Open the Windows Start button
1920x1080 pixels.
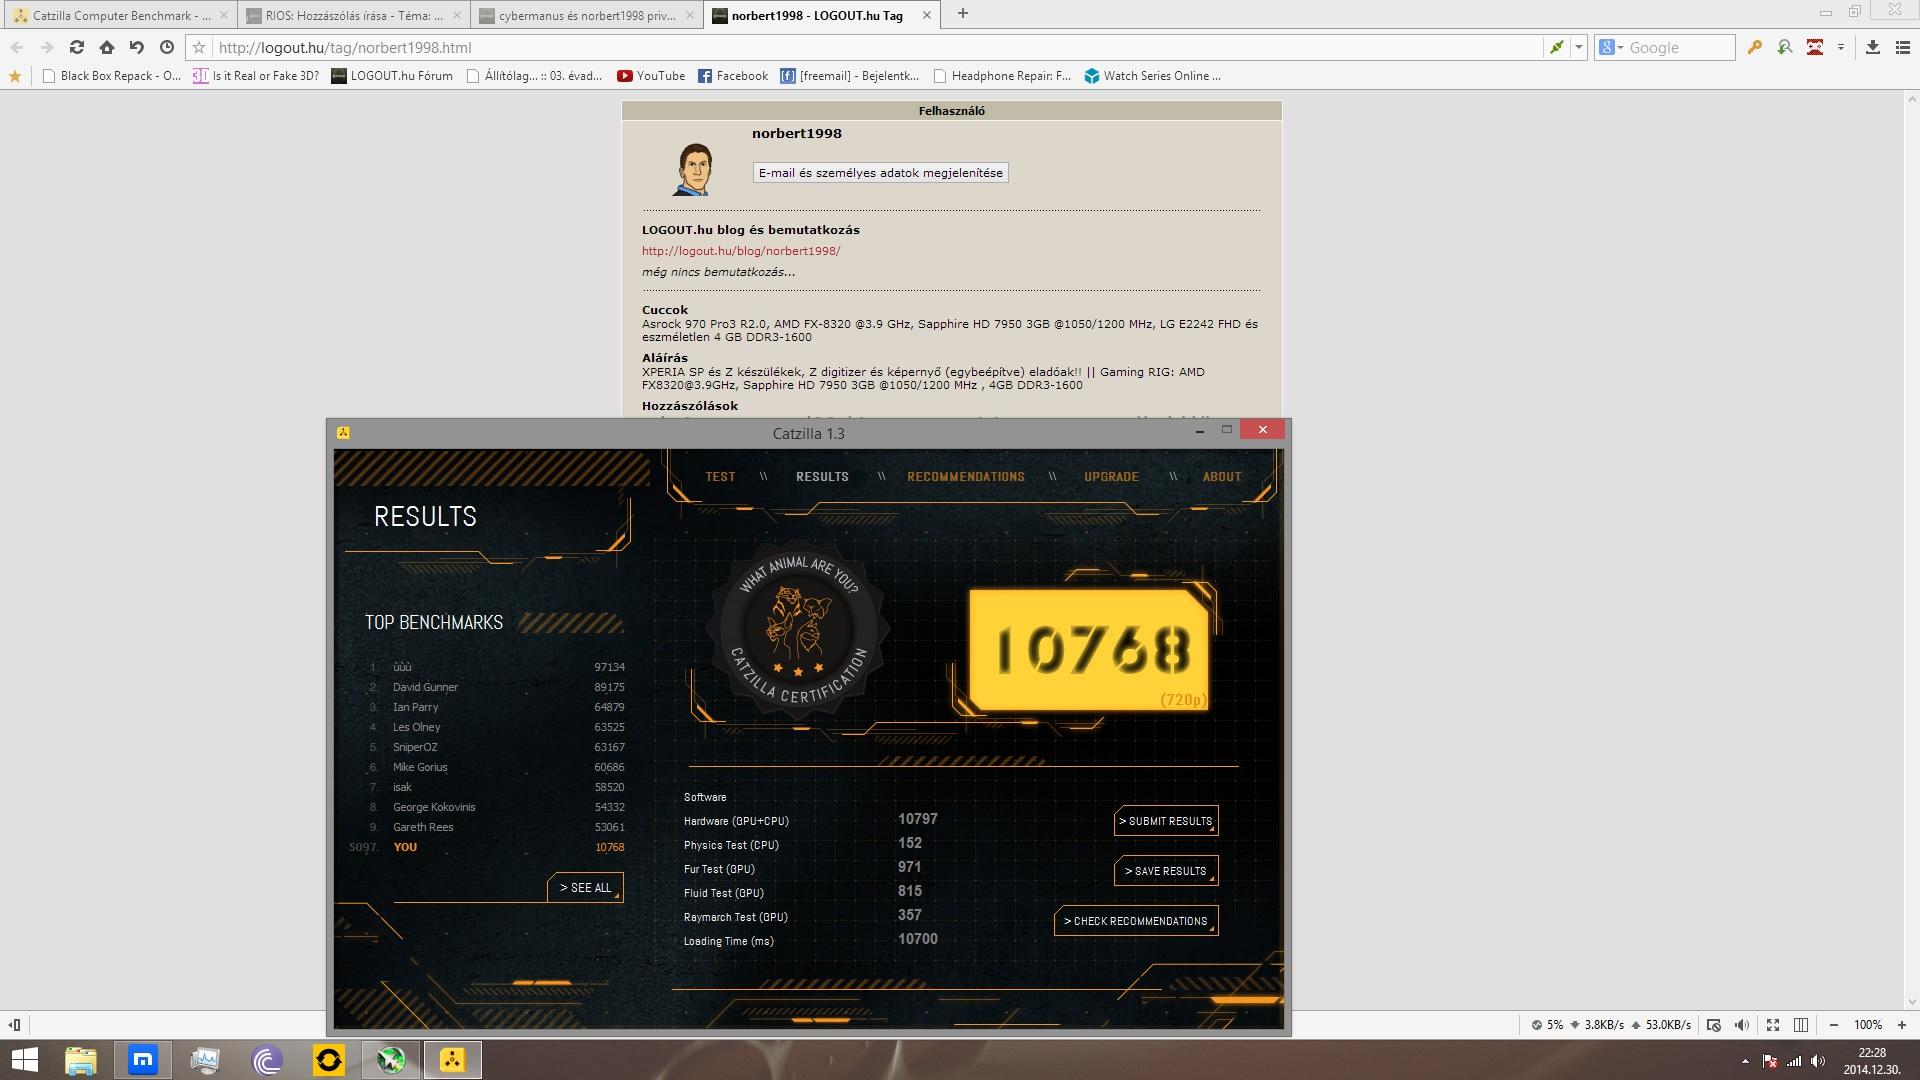tap(25, 1060)
